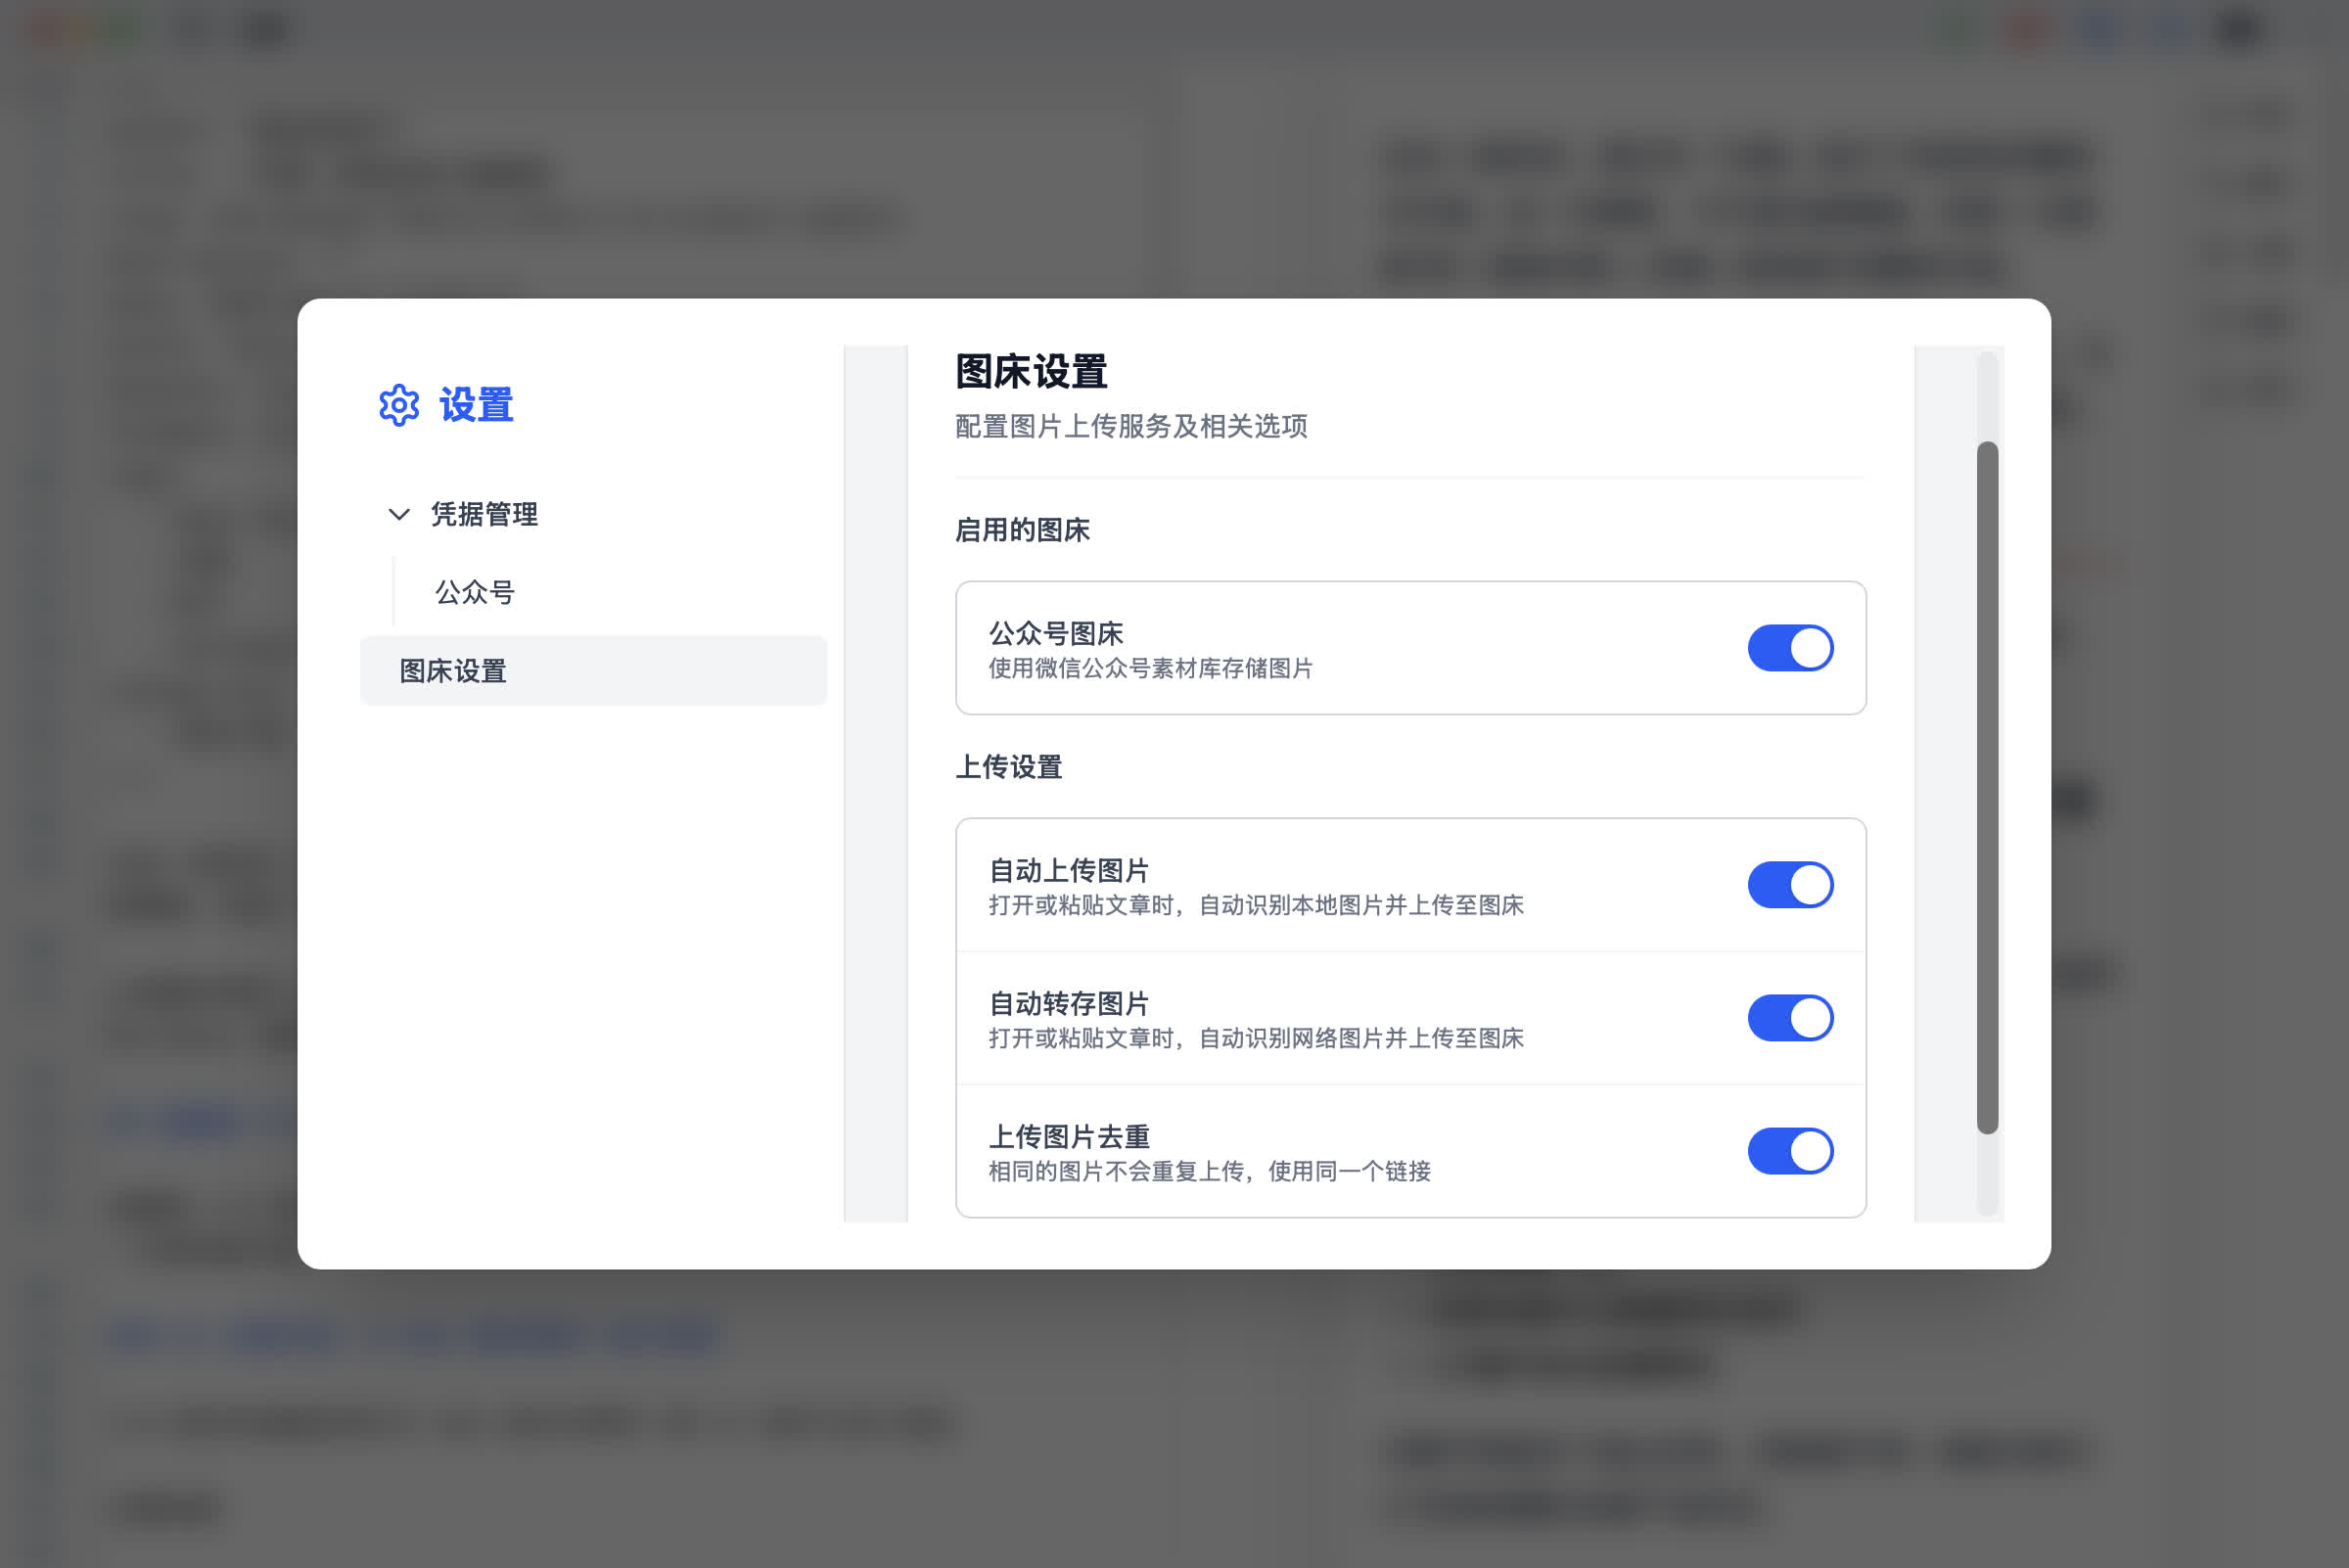The image size is (2349, 1568).
Task: Click the 设置 dialog title text
Action: coord(476,405)
